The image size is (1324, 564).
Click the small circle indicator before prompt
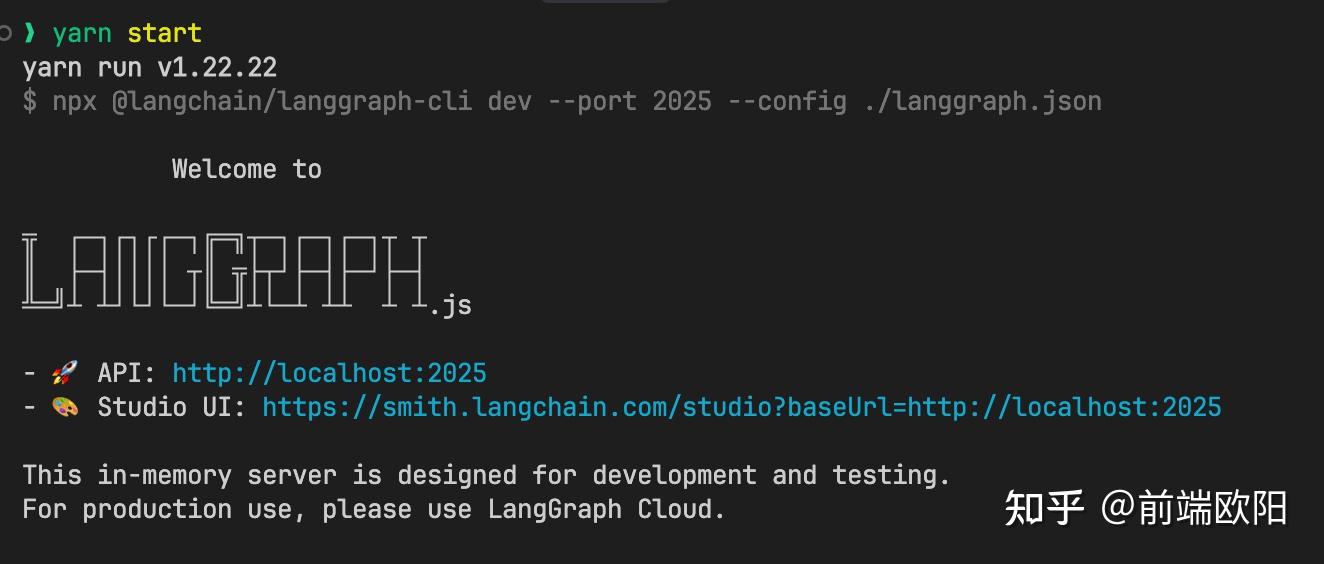pos(6,33)
